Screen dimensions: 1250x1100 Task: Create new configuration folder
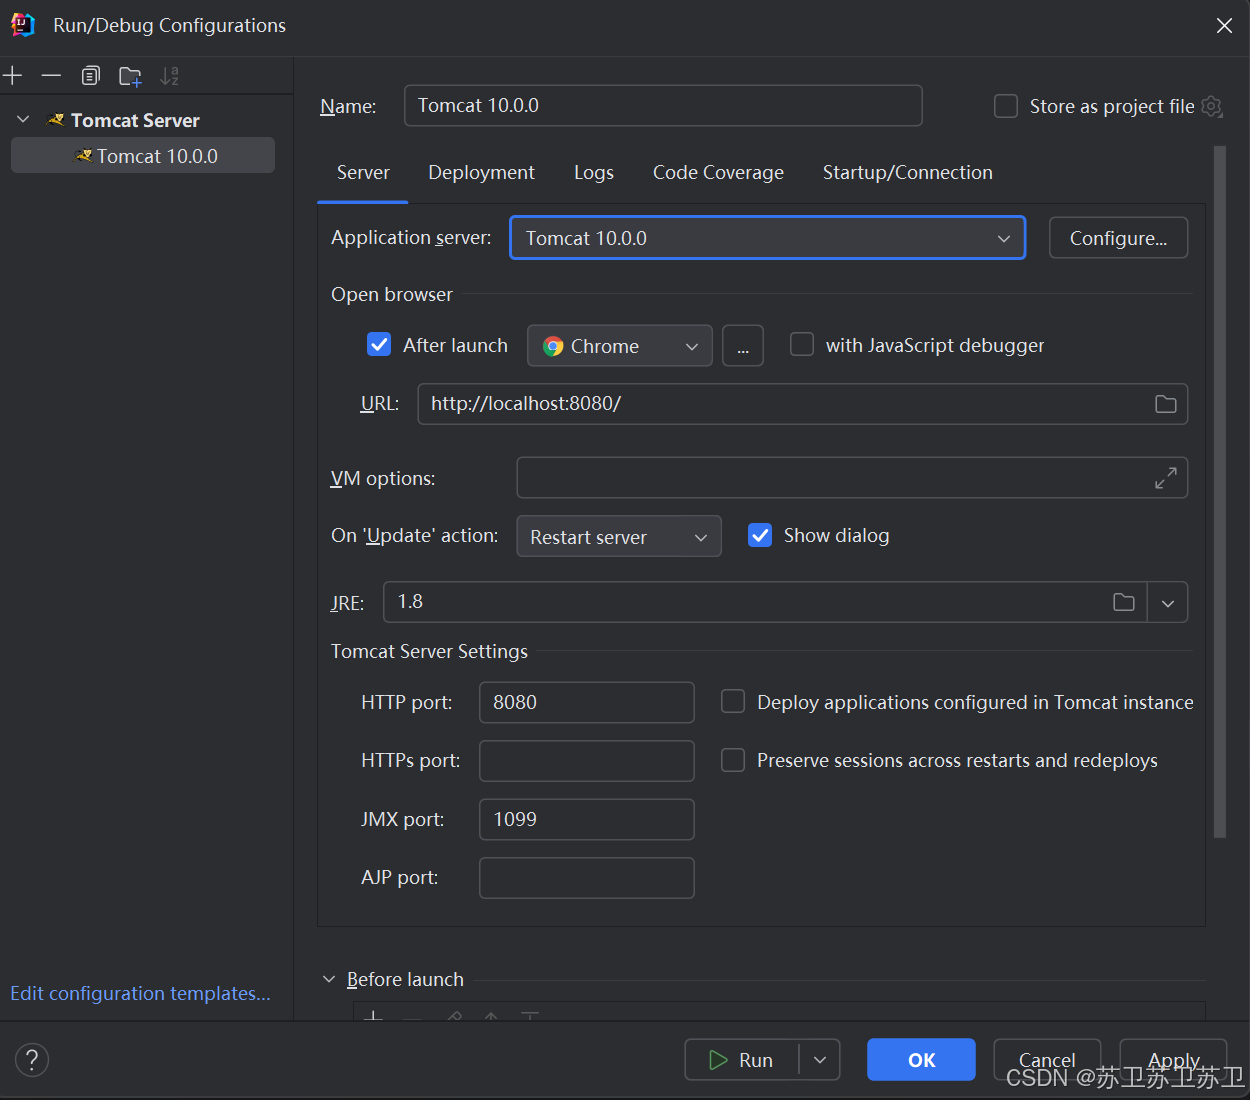130,76
